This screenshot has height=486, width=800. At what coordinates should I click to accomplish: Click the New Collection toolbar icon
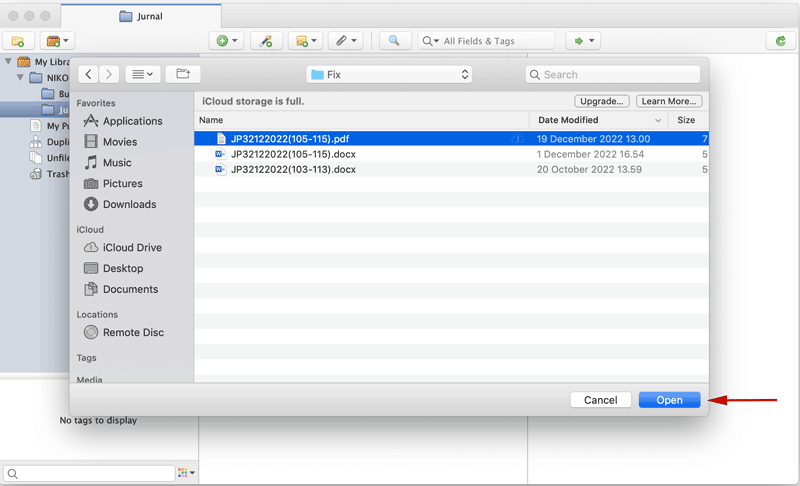18,41
